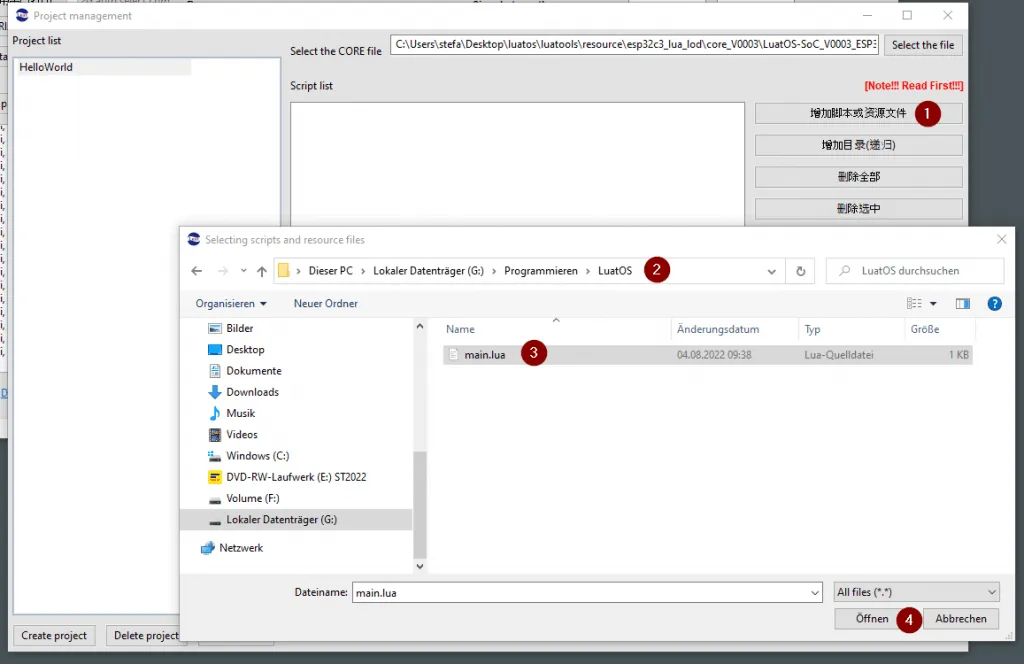Refresh the LuatOS folder view
Screen dimensions: 1024x664
coord(800,271)
